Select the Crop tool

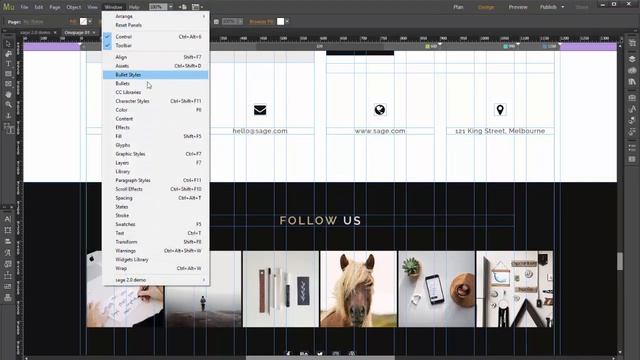coord(8,54)
